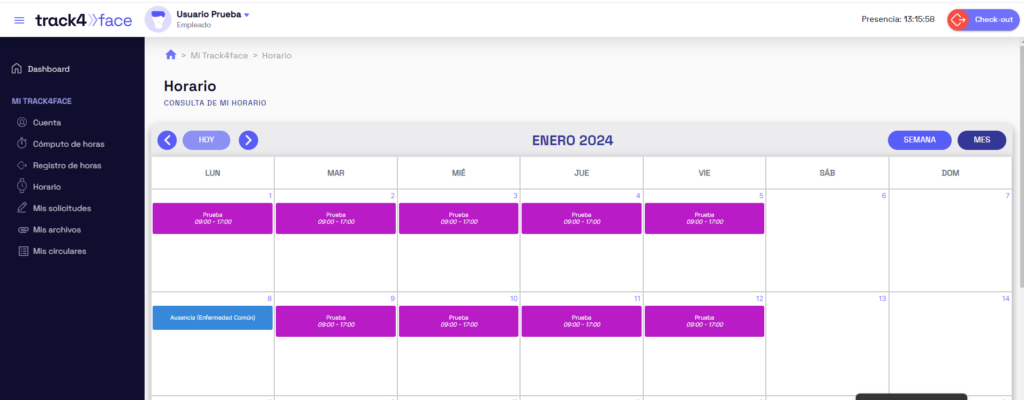Expand the Usuario Prueba dropdown
1024x400 pixels.
[x=247, y=15]
